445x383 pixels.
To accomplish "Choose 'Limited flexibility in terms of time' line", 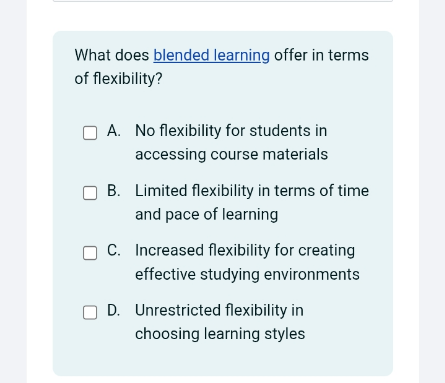I will (252, 191).
